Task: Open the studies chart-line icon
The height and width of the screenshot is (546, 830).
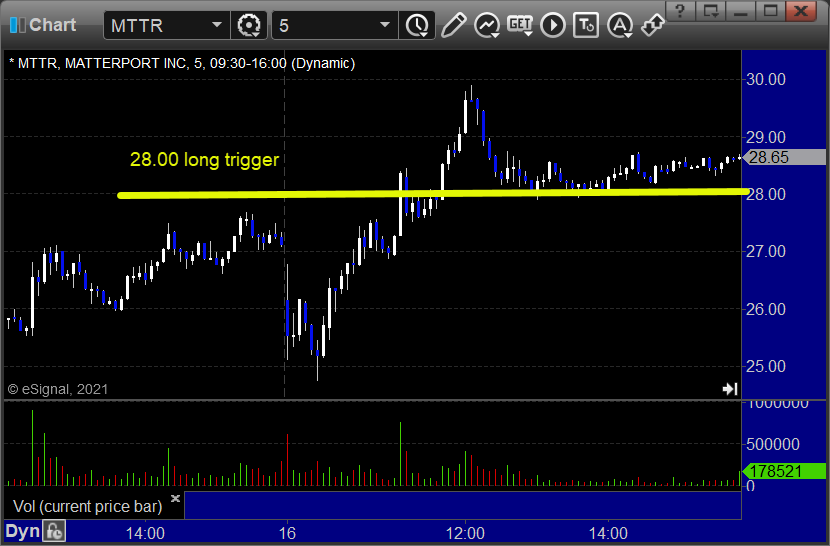Action: 487,25
